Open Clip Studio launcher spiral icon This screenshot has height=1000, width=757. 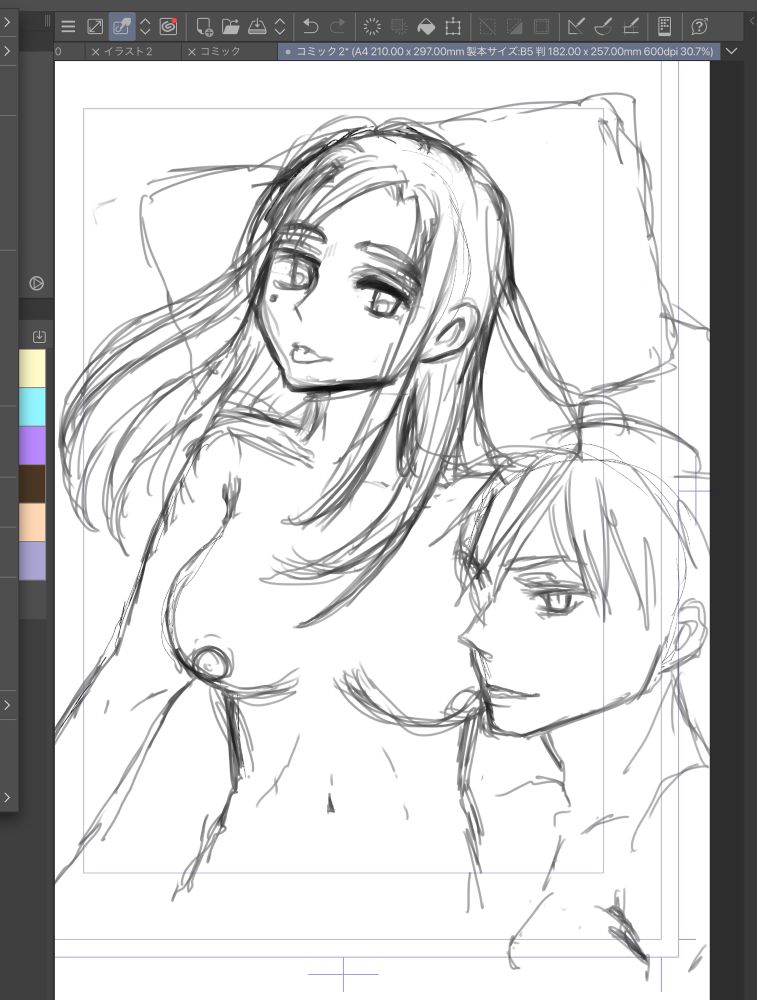[168, 27]
